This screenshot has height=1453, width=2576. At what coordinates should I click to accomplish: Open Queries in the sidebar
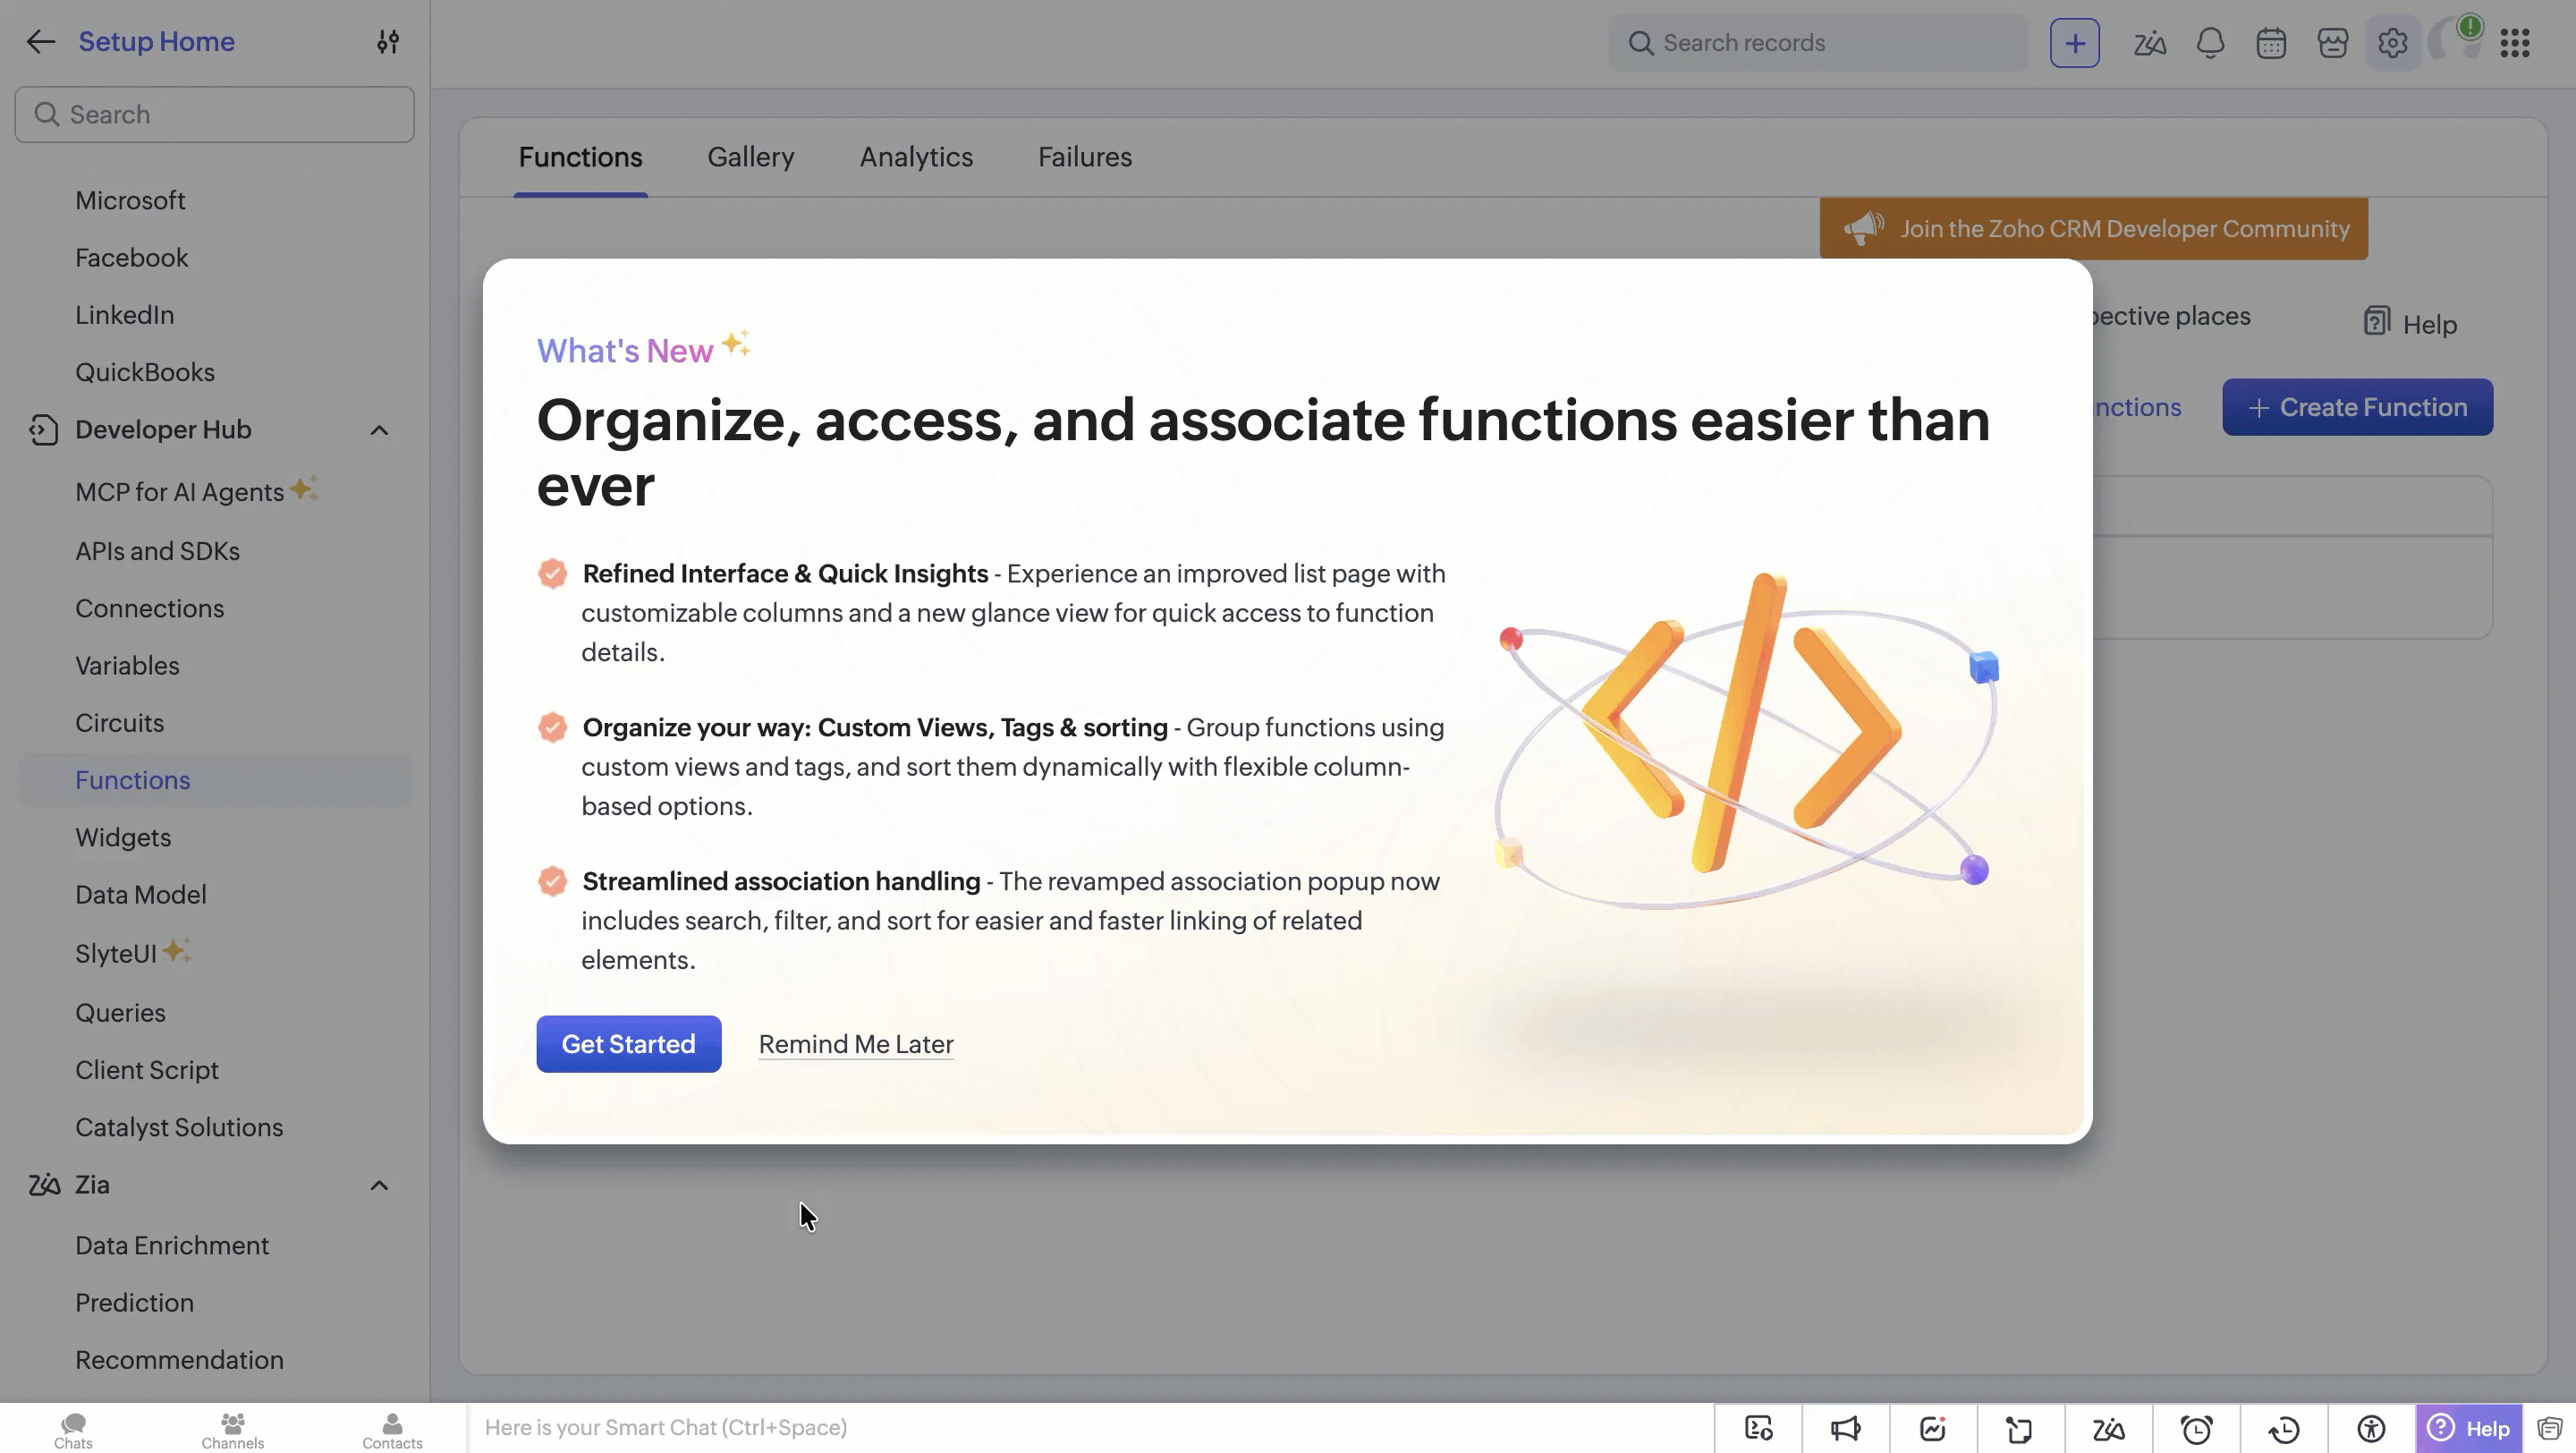click(120, 1012)
